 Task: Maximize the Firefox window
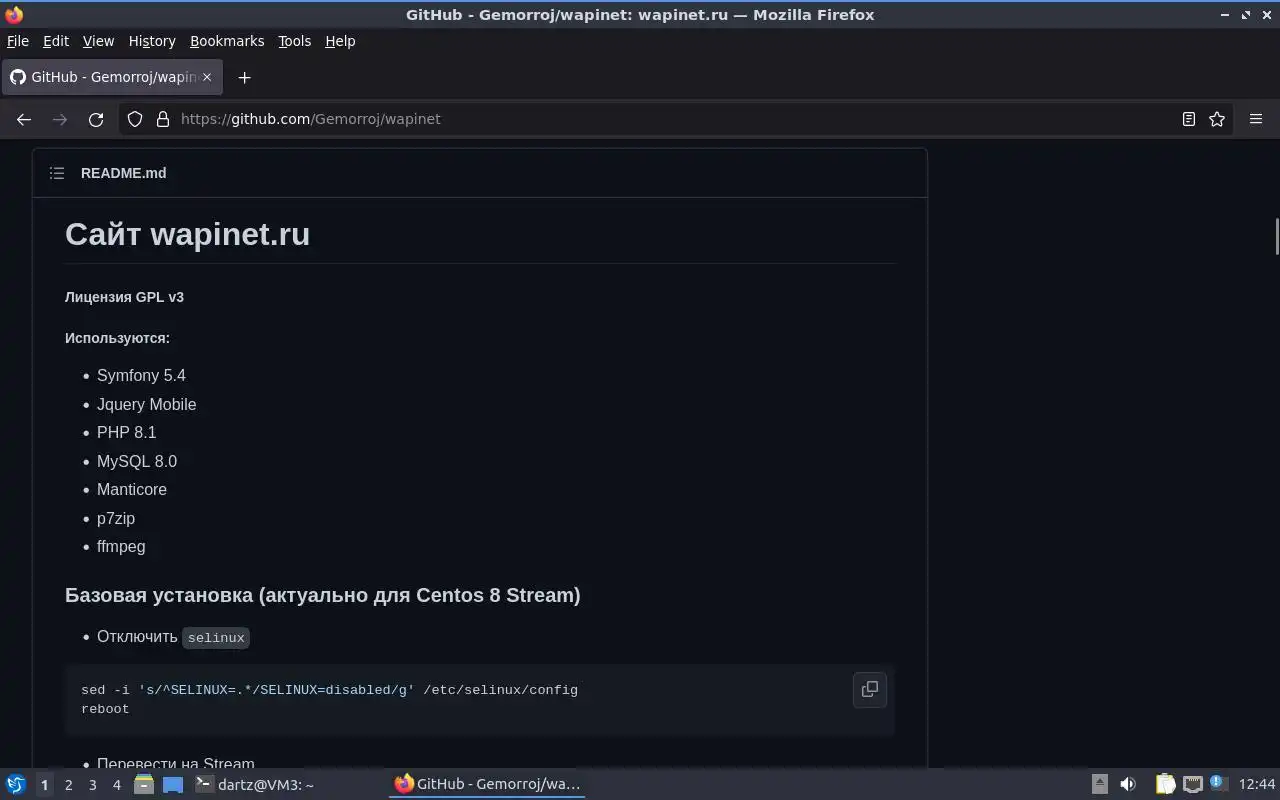[1246, 15]
